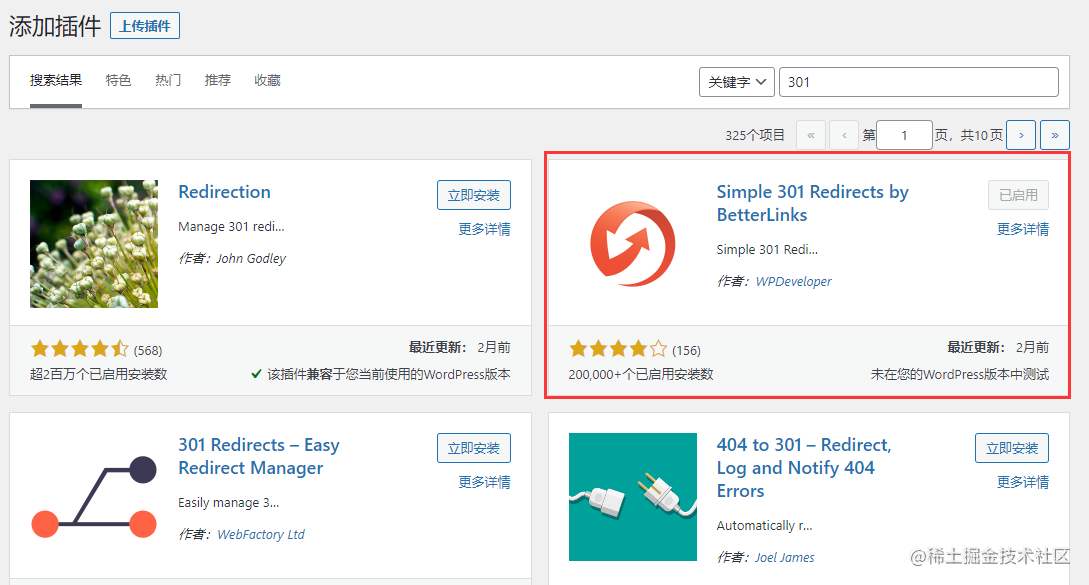Open the WPDeveloper author link
This screenshot has width=1089, height=585.
pos(793,281)
